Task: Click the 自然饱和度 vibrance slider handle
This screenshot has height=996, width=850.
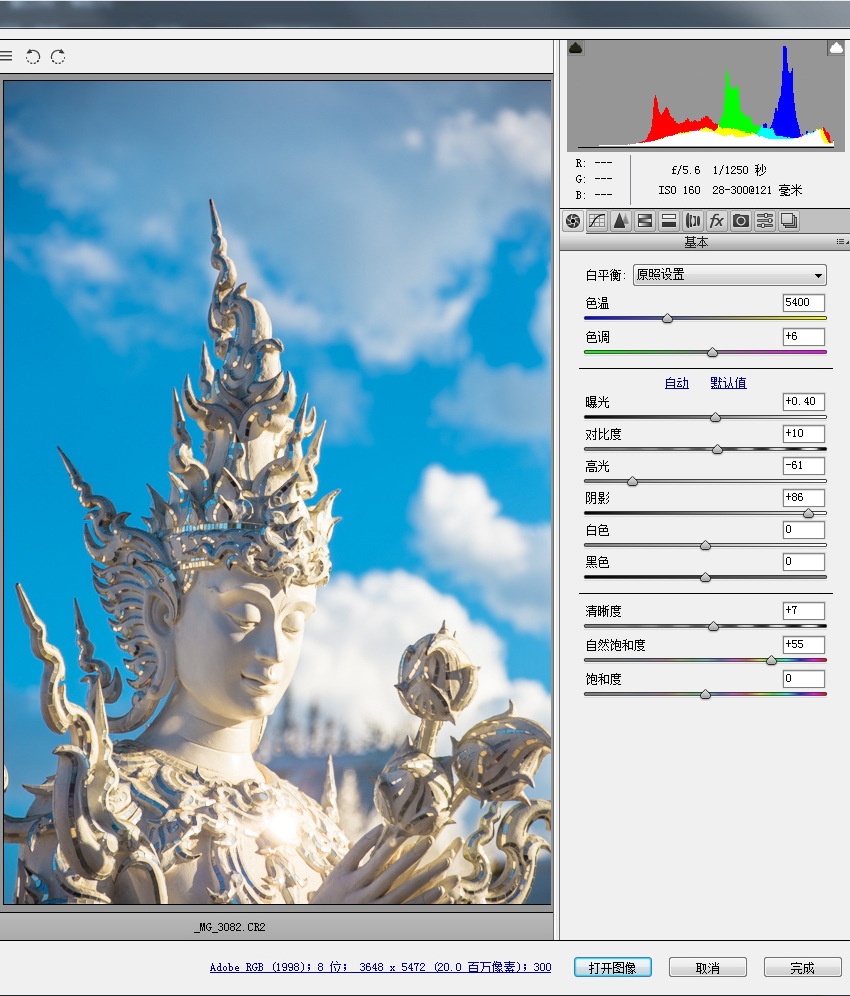Action: coord(771,661)
